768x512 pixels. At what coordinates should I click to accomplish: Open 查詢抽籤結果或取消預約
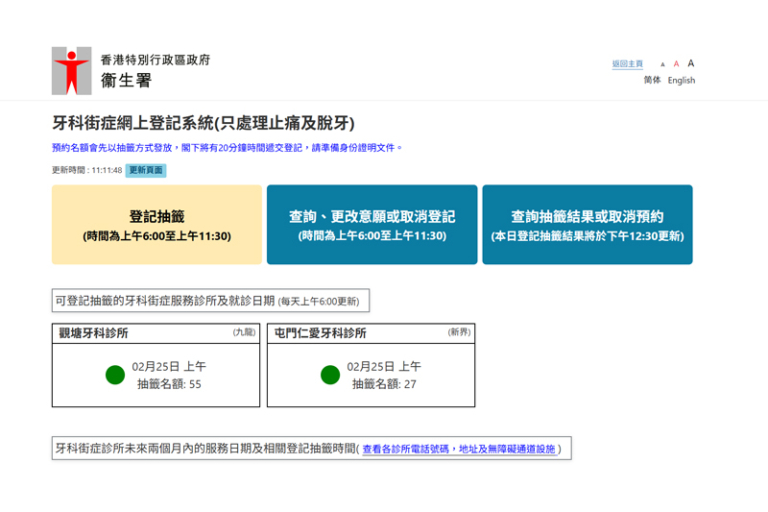pos(587,225)
